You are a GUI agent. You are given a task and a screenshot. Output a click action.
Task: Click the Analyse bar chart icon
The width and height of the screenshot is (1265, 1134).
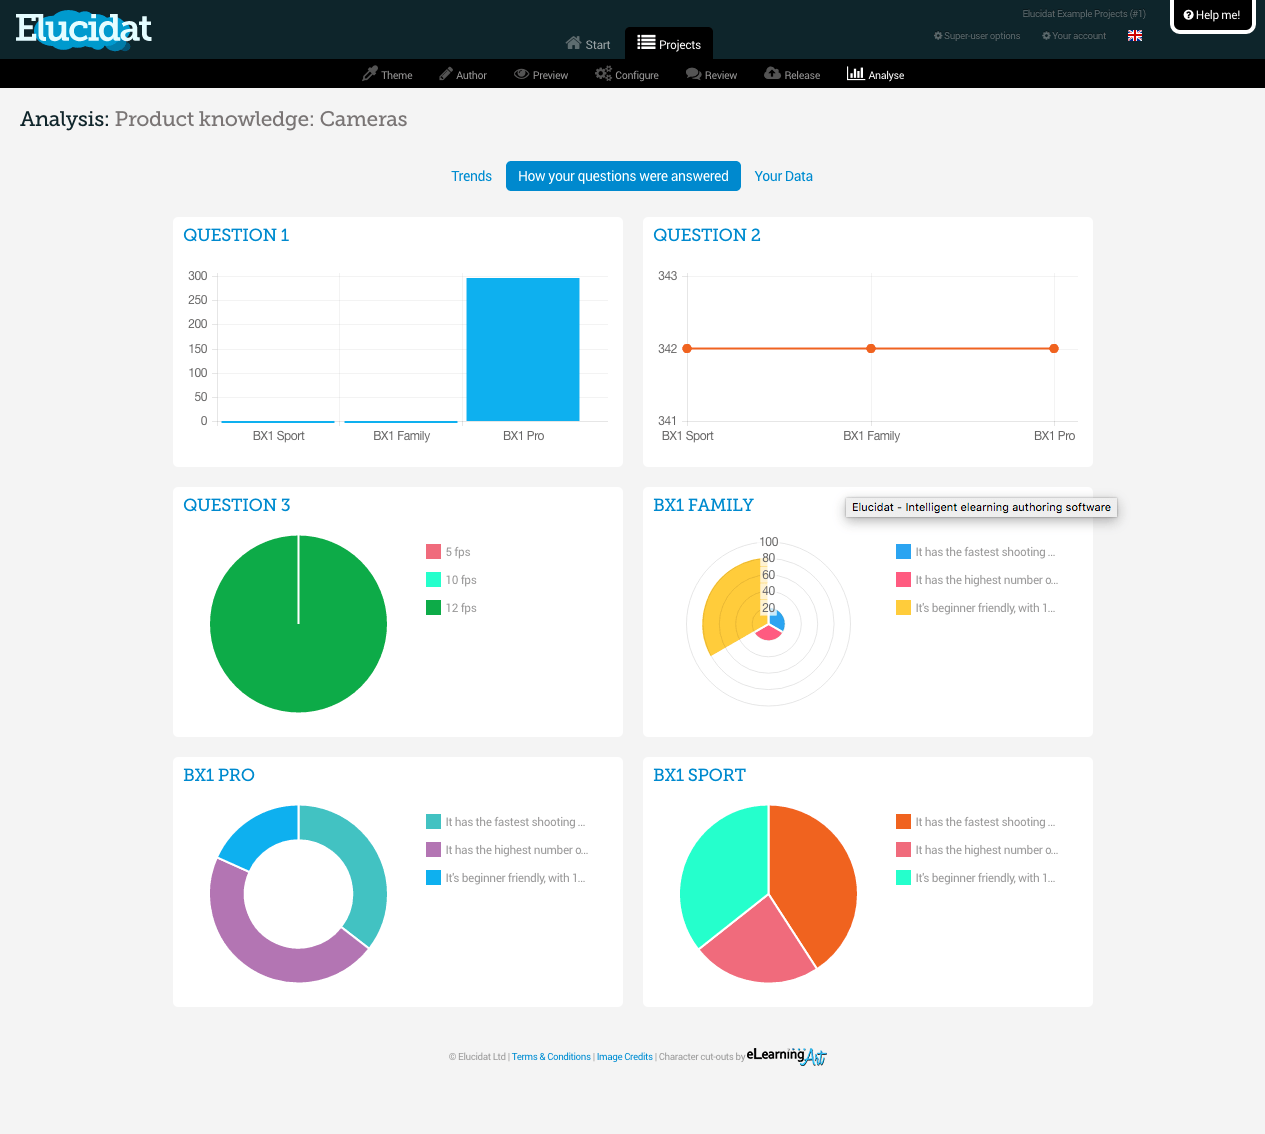[855, 73]
